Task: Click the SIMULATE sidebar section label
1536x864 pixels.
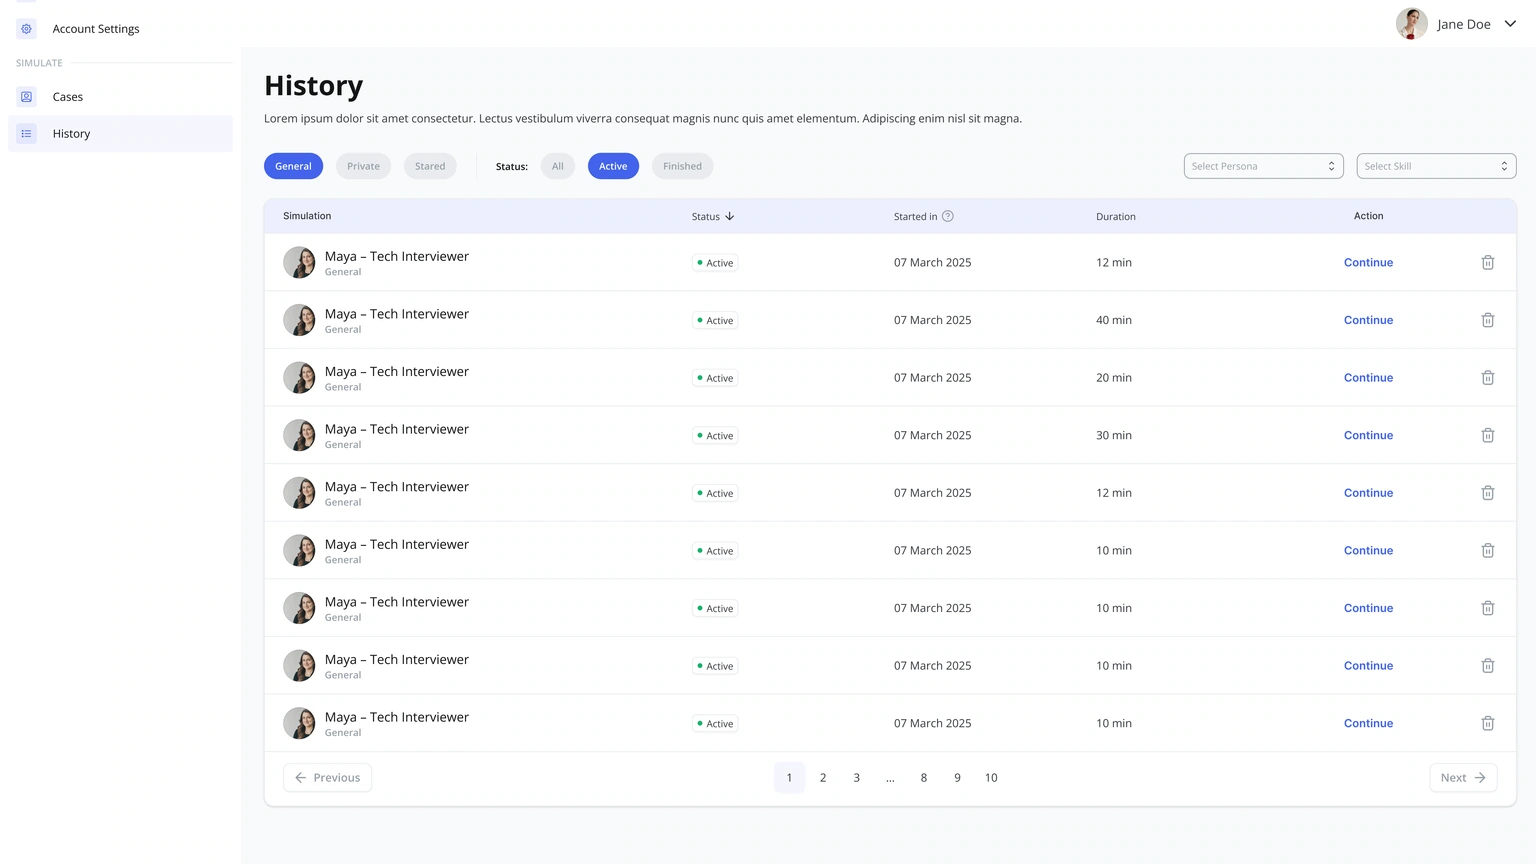Action: (39, 63)
